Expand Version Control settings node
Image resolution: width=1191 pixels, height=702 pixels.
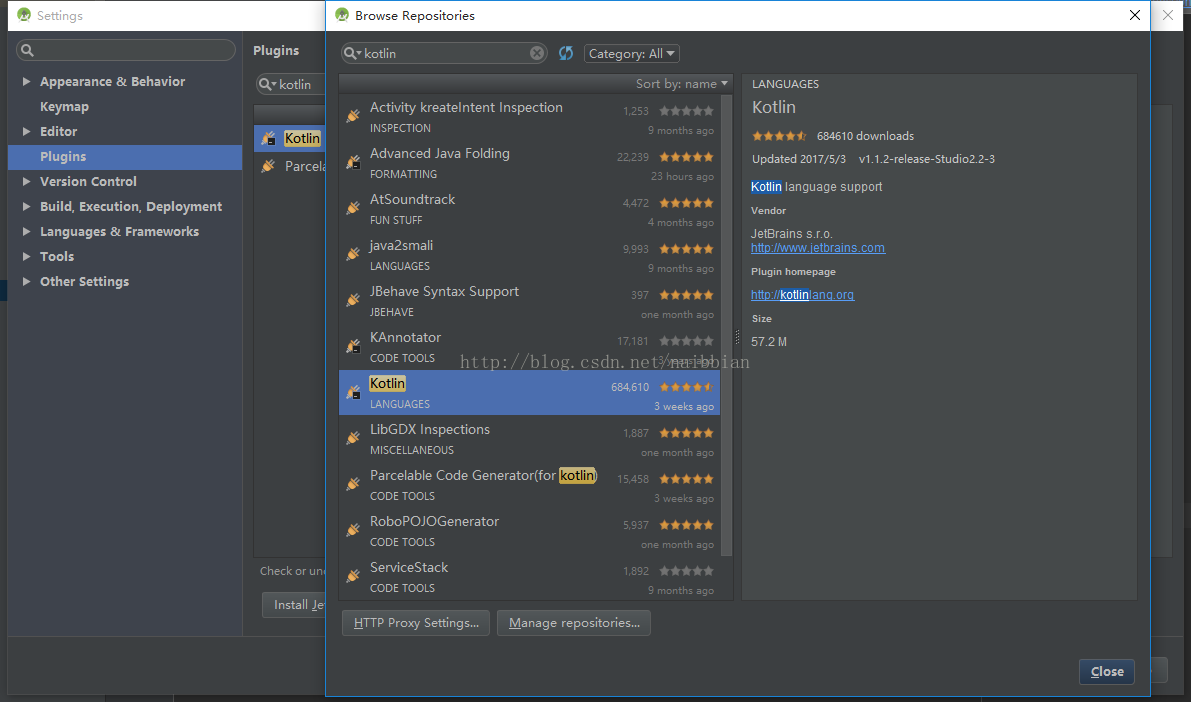[x=27, y=182]
